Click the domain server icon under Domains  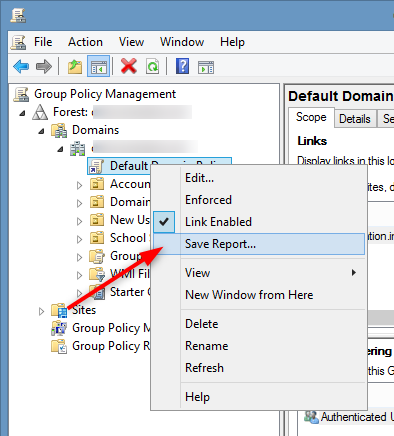[77, 148]
